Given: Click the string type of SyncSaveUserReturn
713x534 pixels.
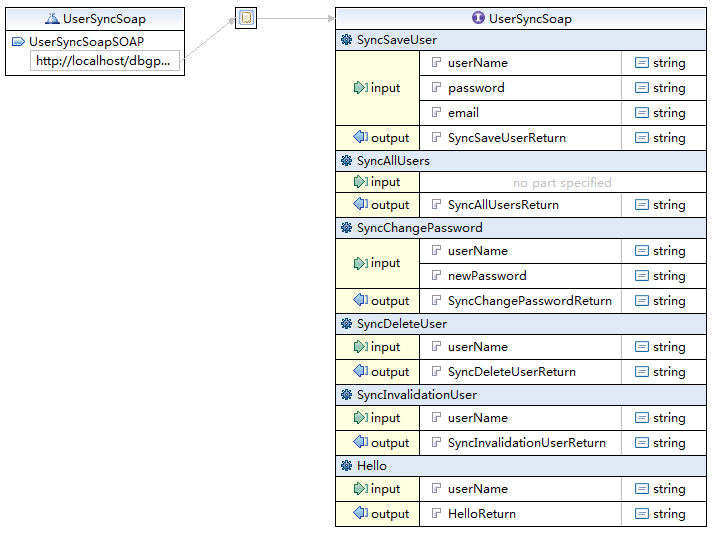Looking at the screenshot, I should 669,138.
